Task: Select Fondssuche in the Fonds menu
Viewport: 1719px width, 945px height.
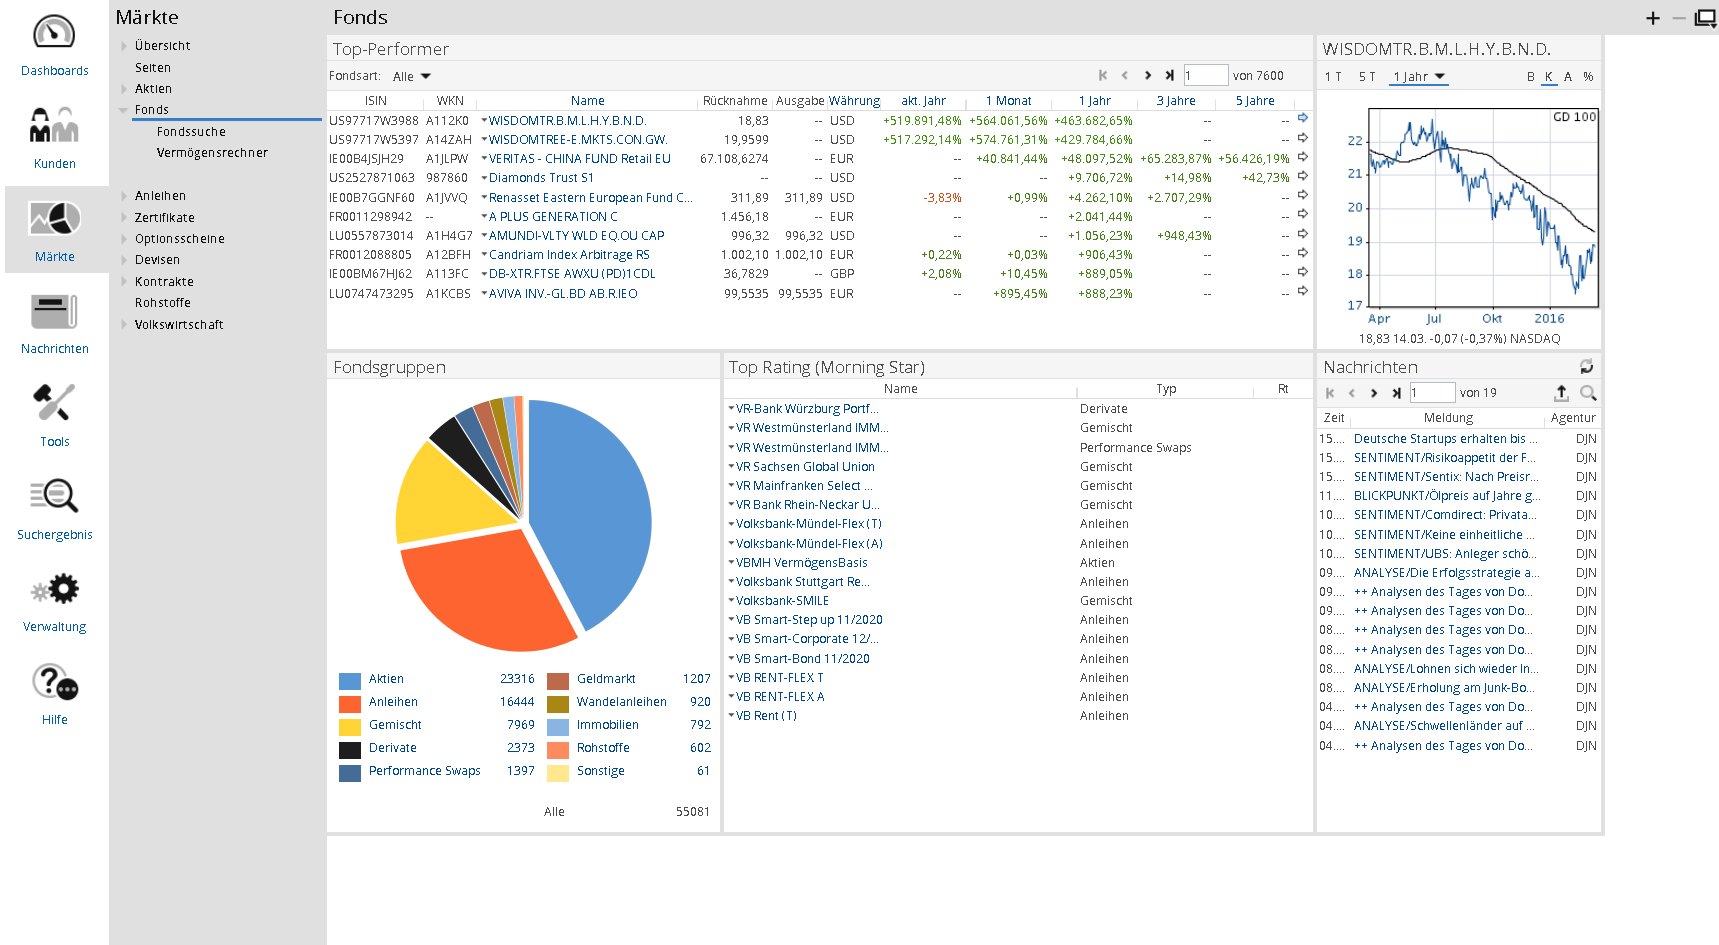Action: 191,132
